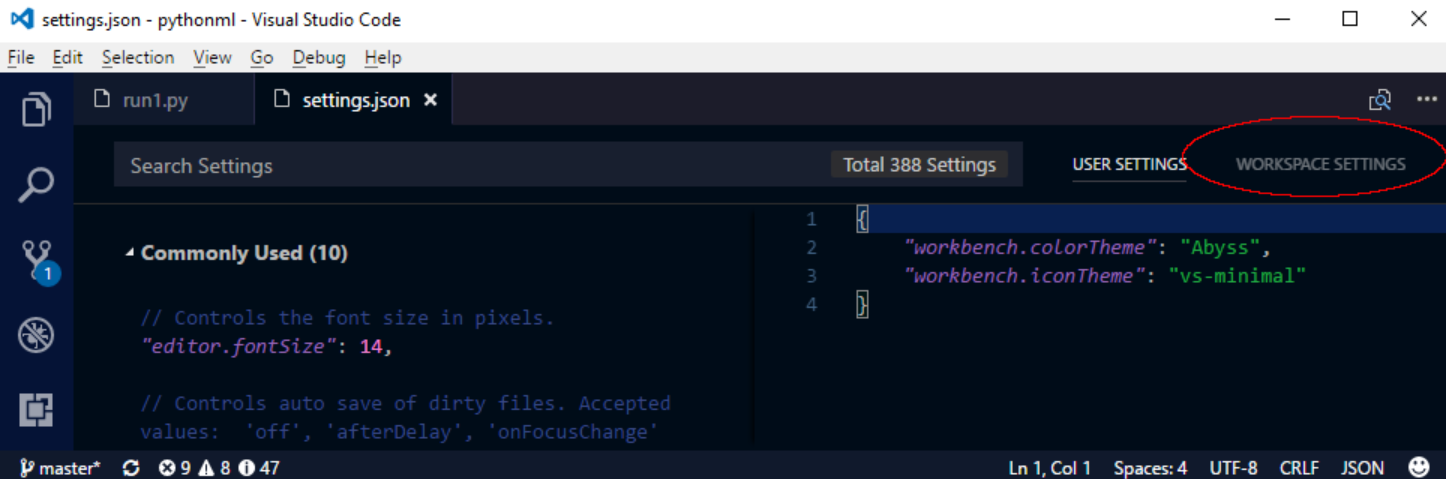Switch to the USER SETTINGS tab
Image resolution: width=1446 pixels, height=479 pixels.
point(1129,165)
